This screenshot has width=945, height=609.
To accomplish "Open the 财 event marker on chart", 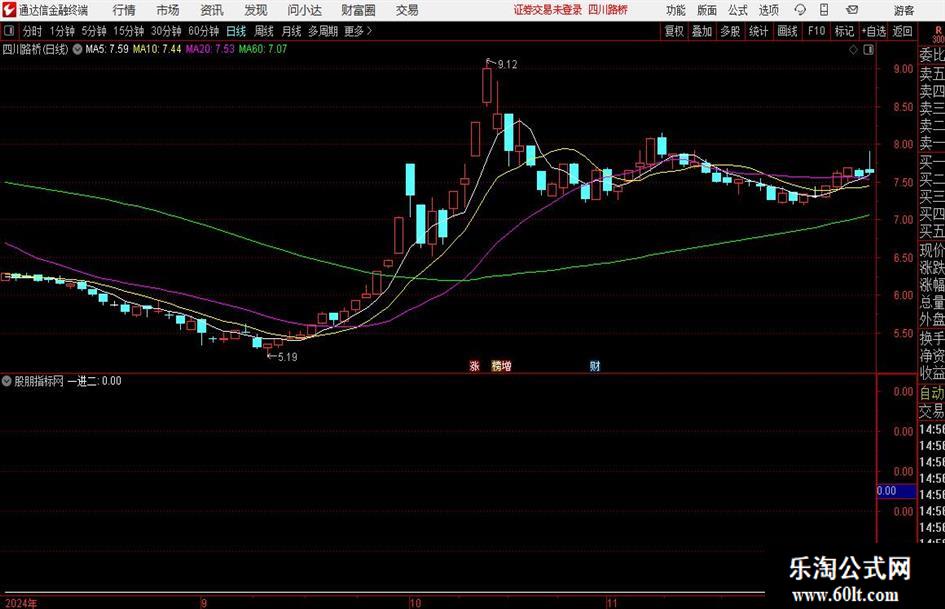I will [x=595, y=365].
